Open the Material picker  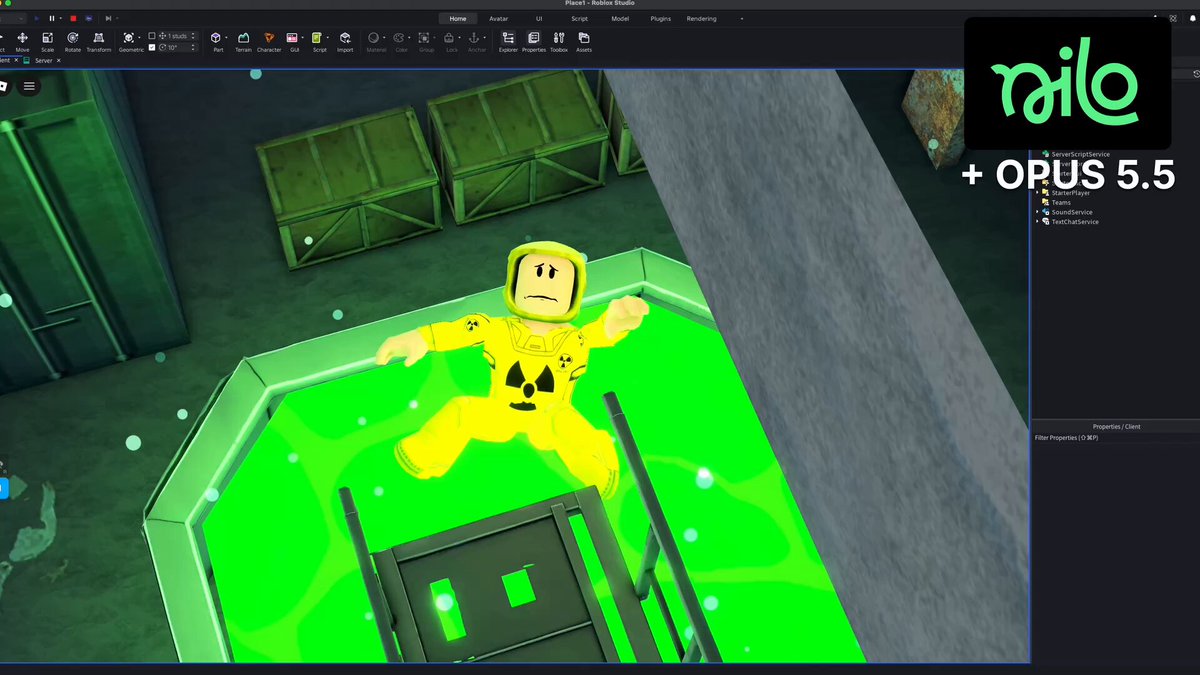pos(375,41)
